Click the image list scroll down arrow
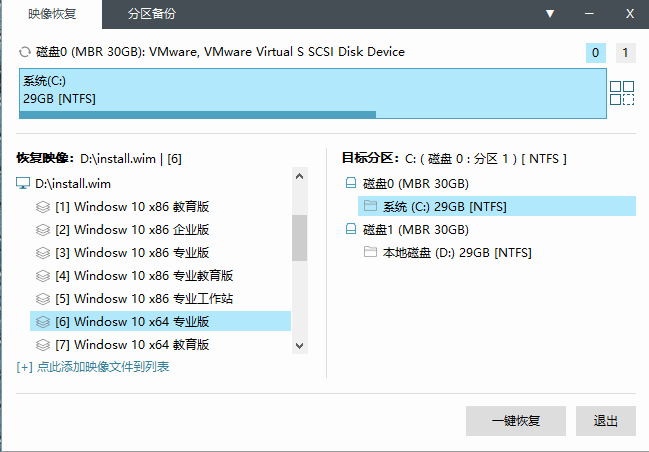649x452 pixels. [x=300, y=345]
